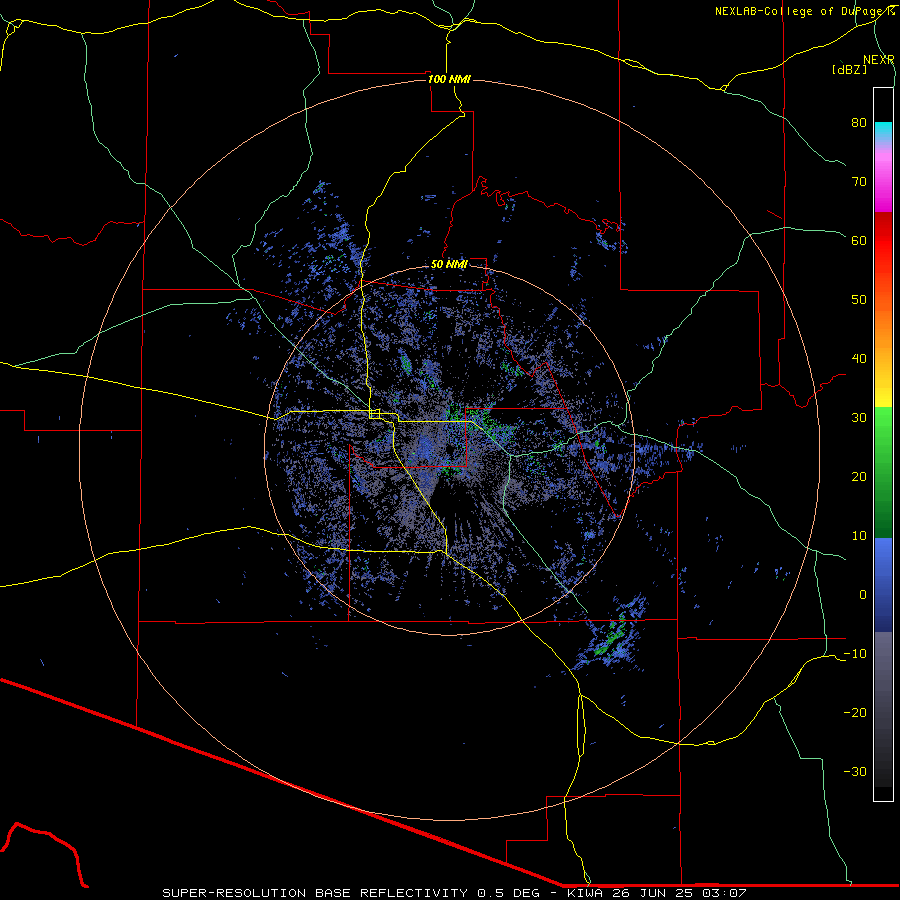Click the 80 dBZ scale value

coord(859,122)
